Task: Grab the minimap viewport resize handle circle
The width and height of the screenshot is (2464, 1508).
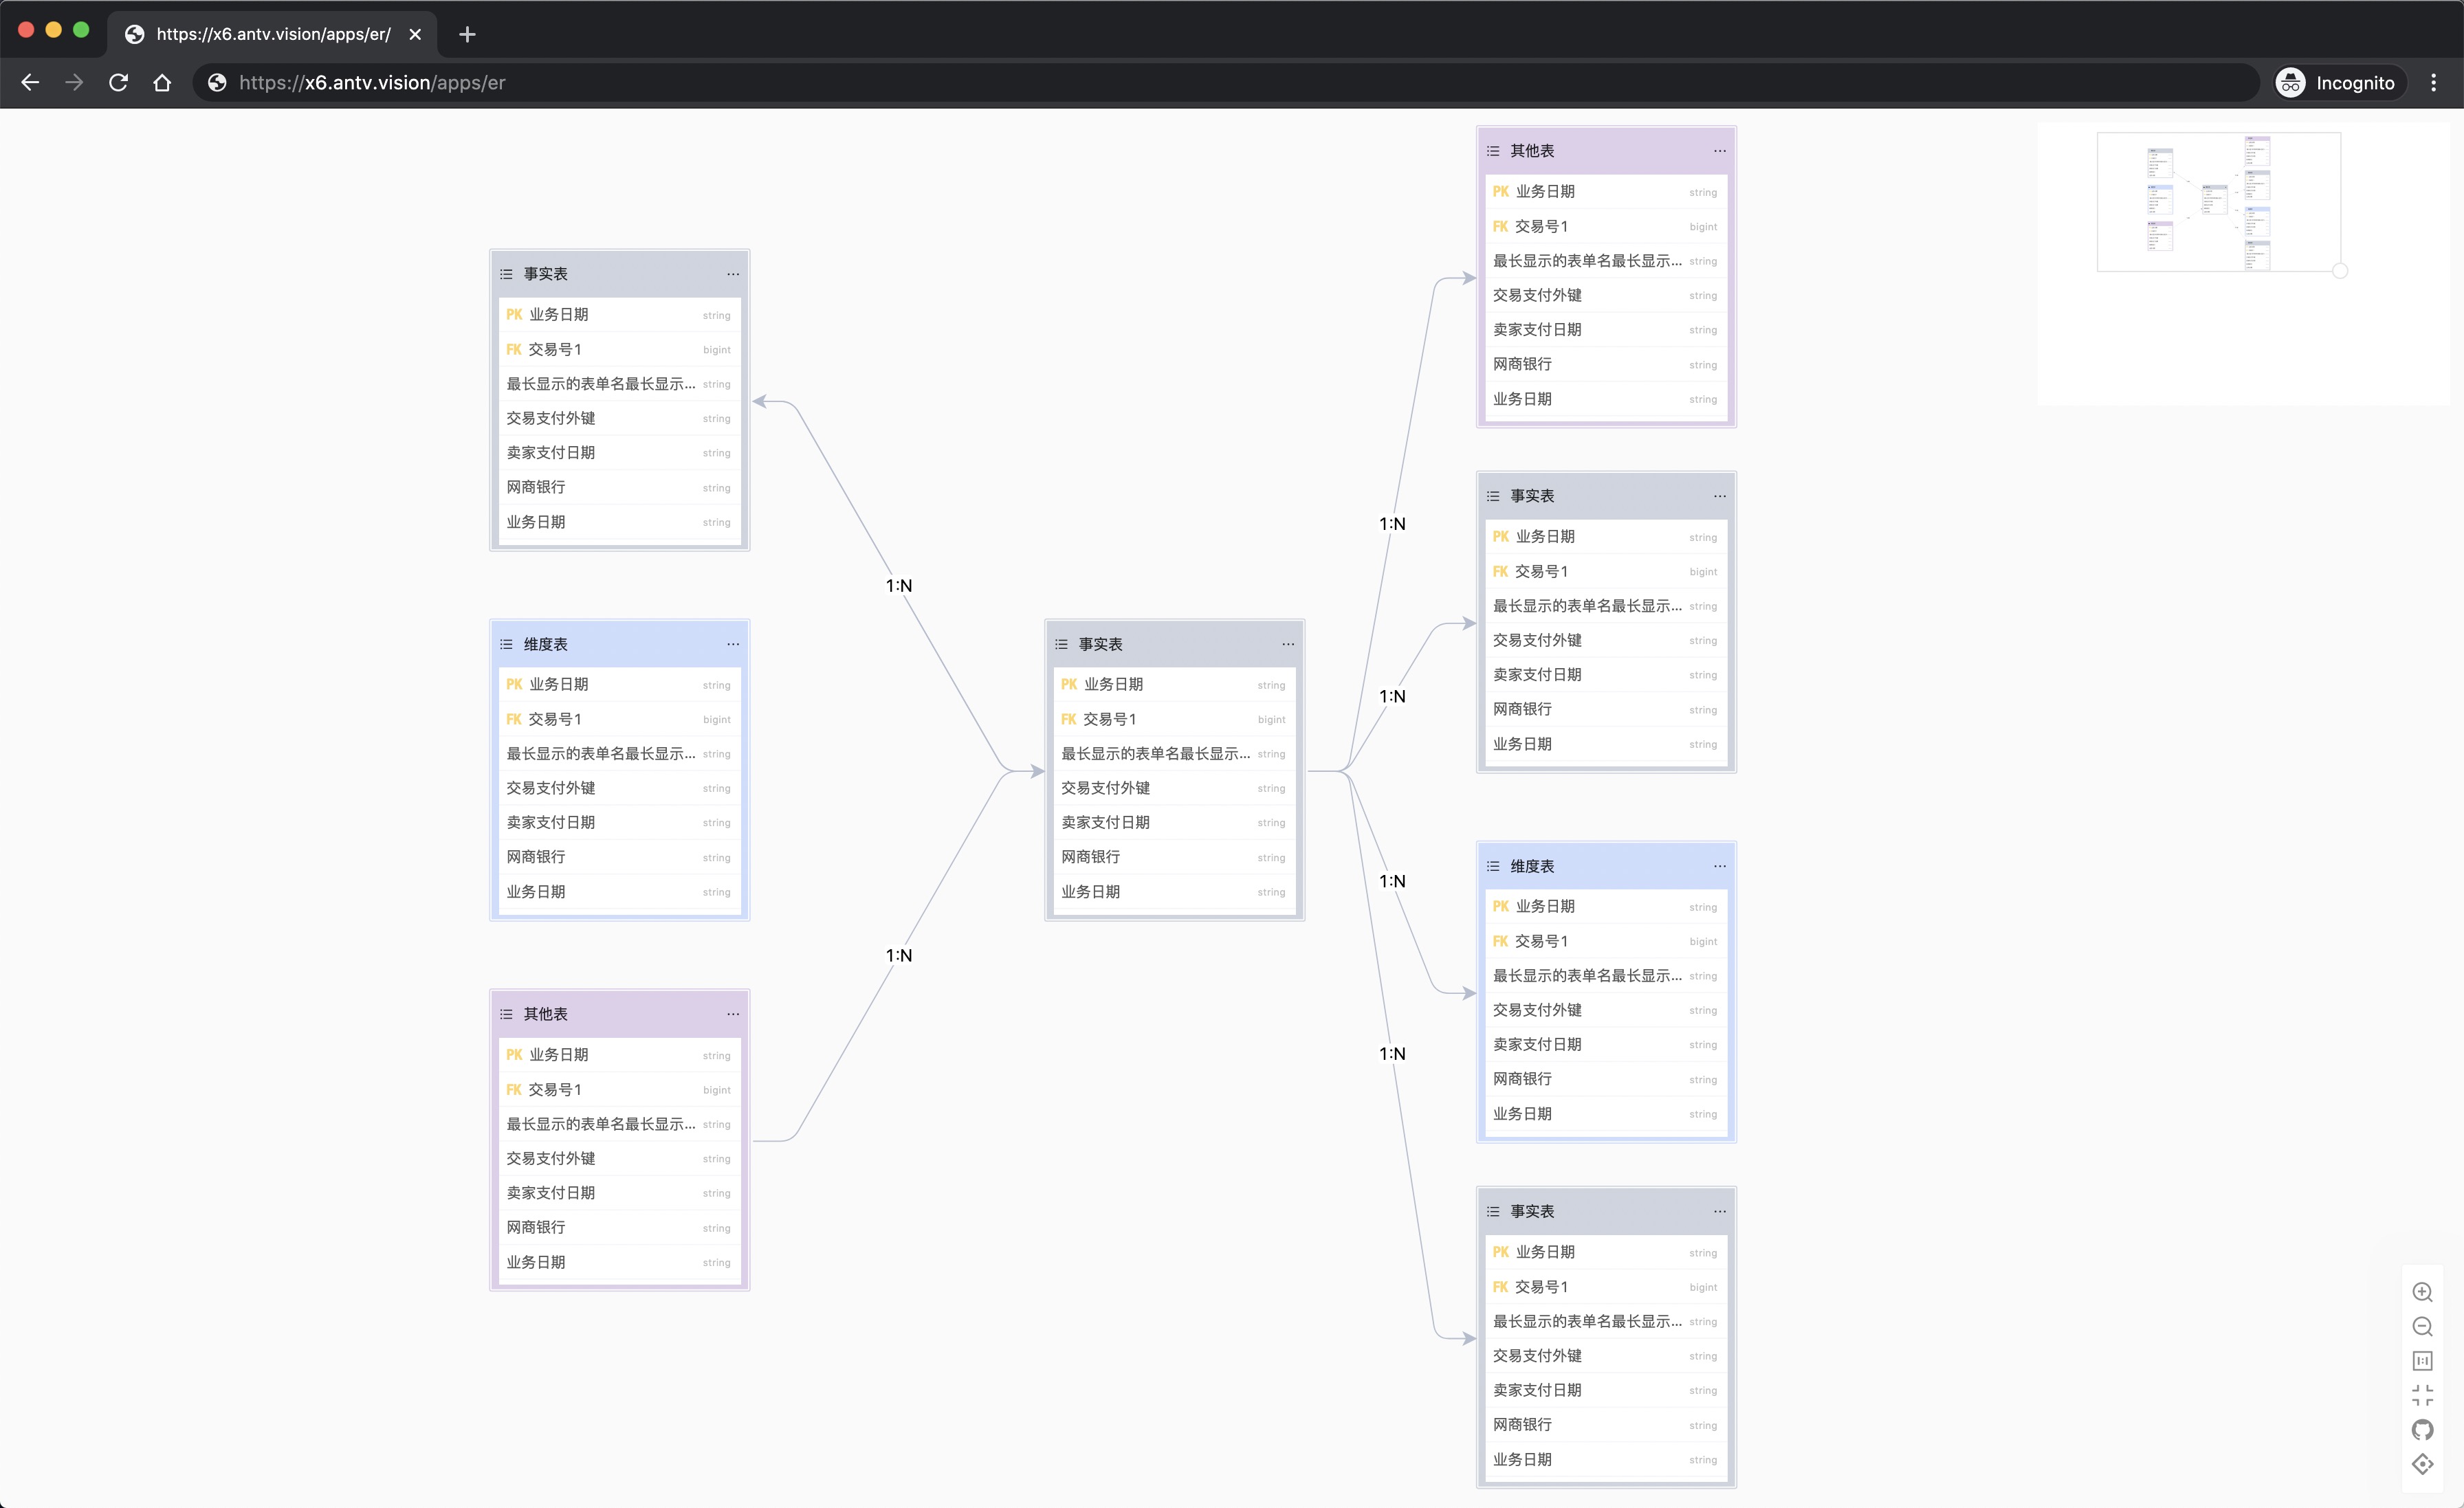Action: (2340, 271)
